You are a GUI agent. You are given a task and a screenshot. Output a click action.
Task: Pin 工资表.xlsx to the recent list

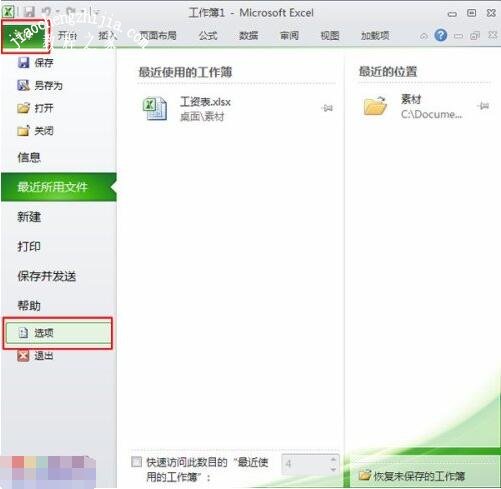327,108
